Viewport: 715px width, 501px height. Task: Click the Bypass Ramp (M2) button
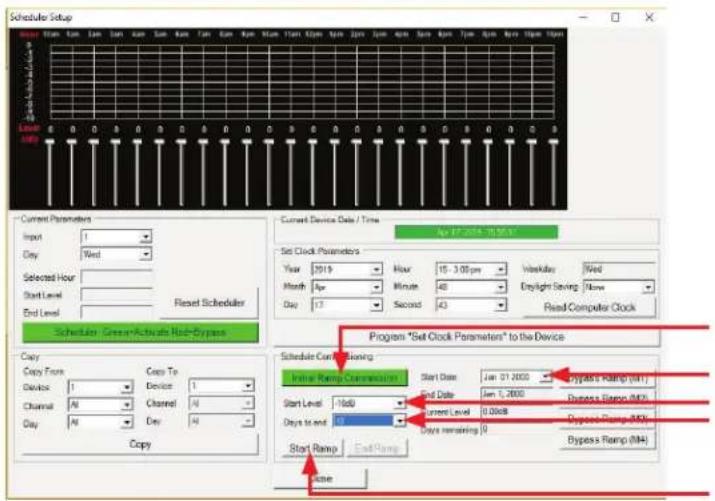(x=608, y=399)
